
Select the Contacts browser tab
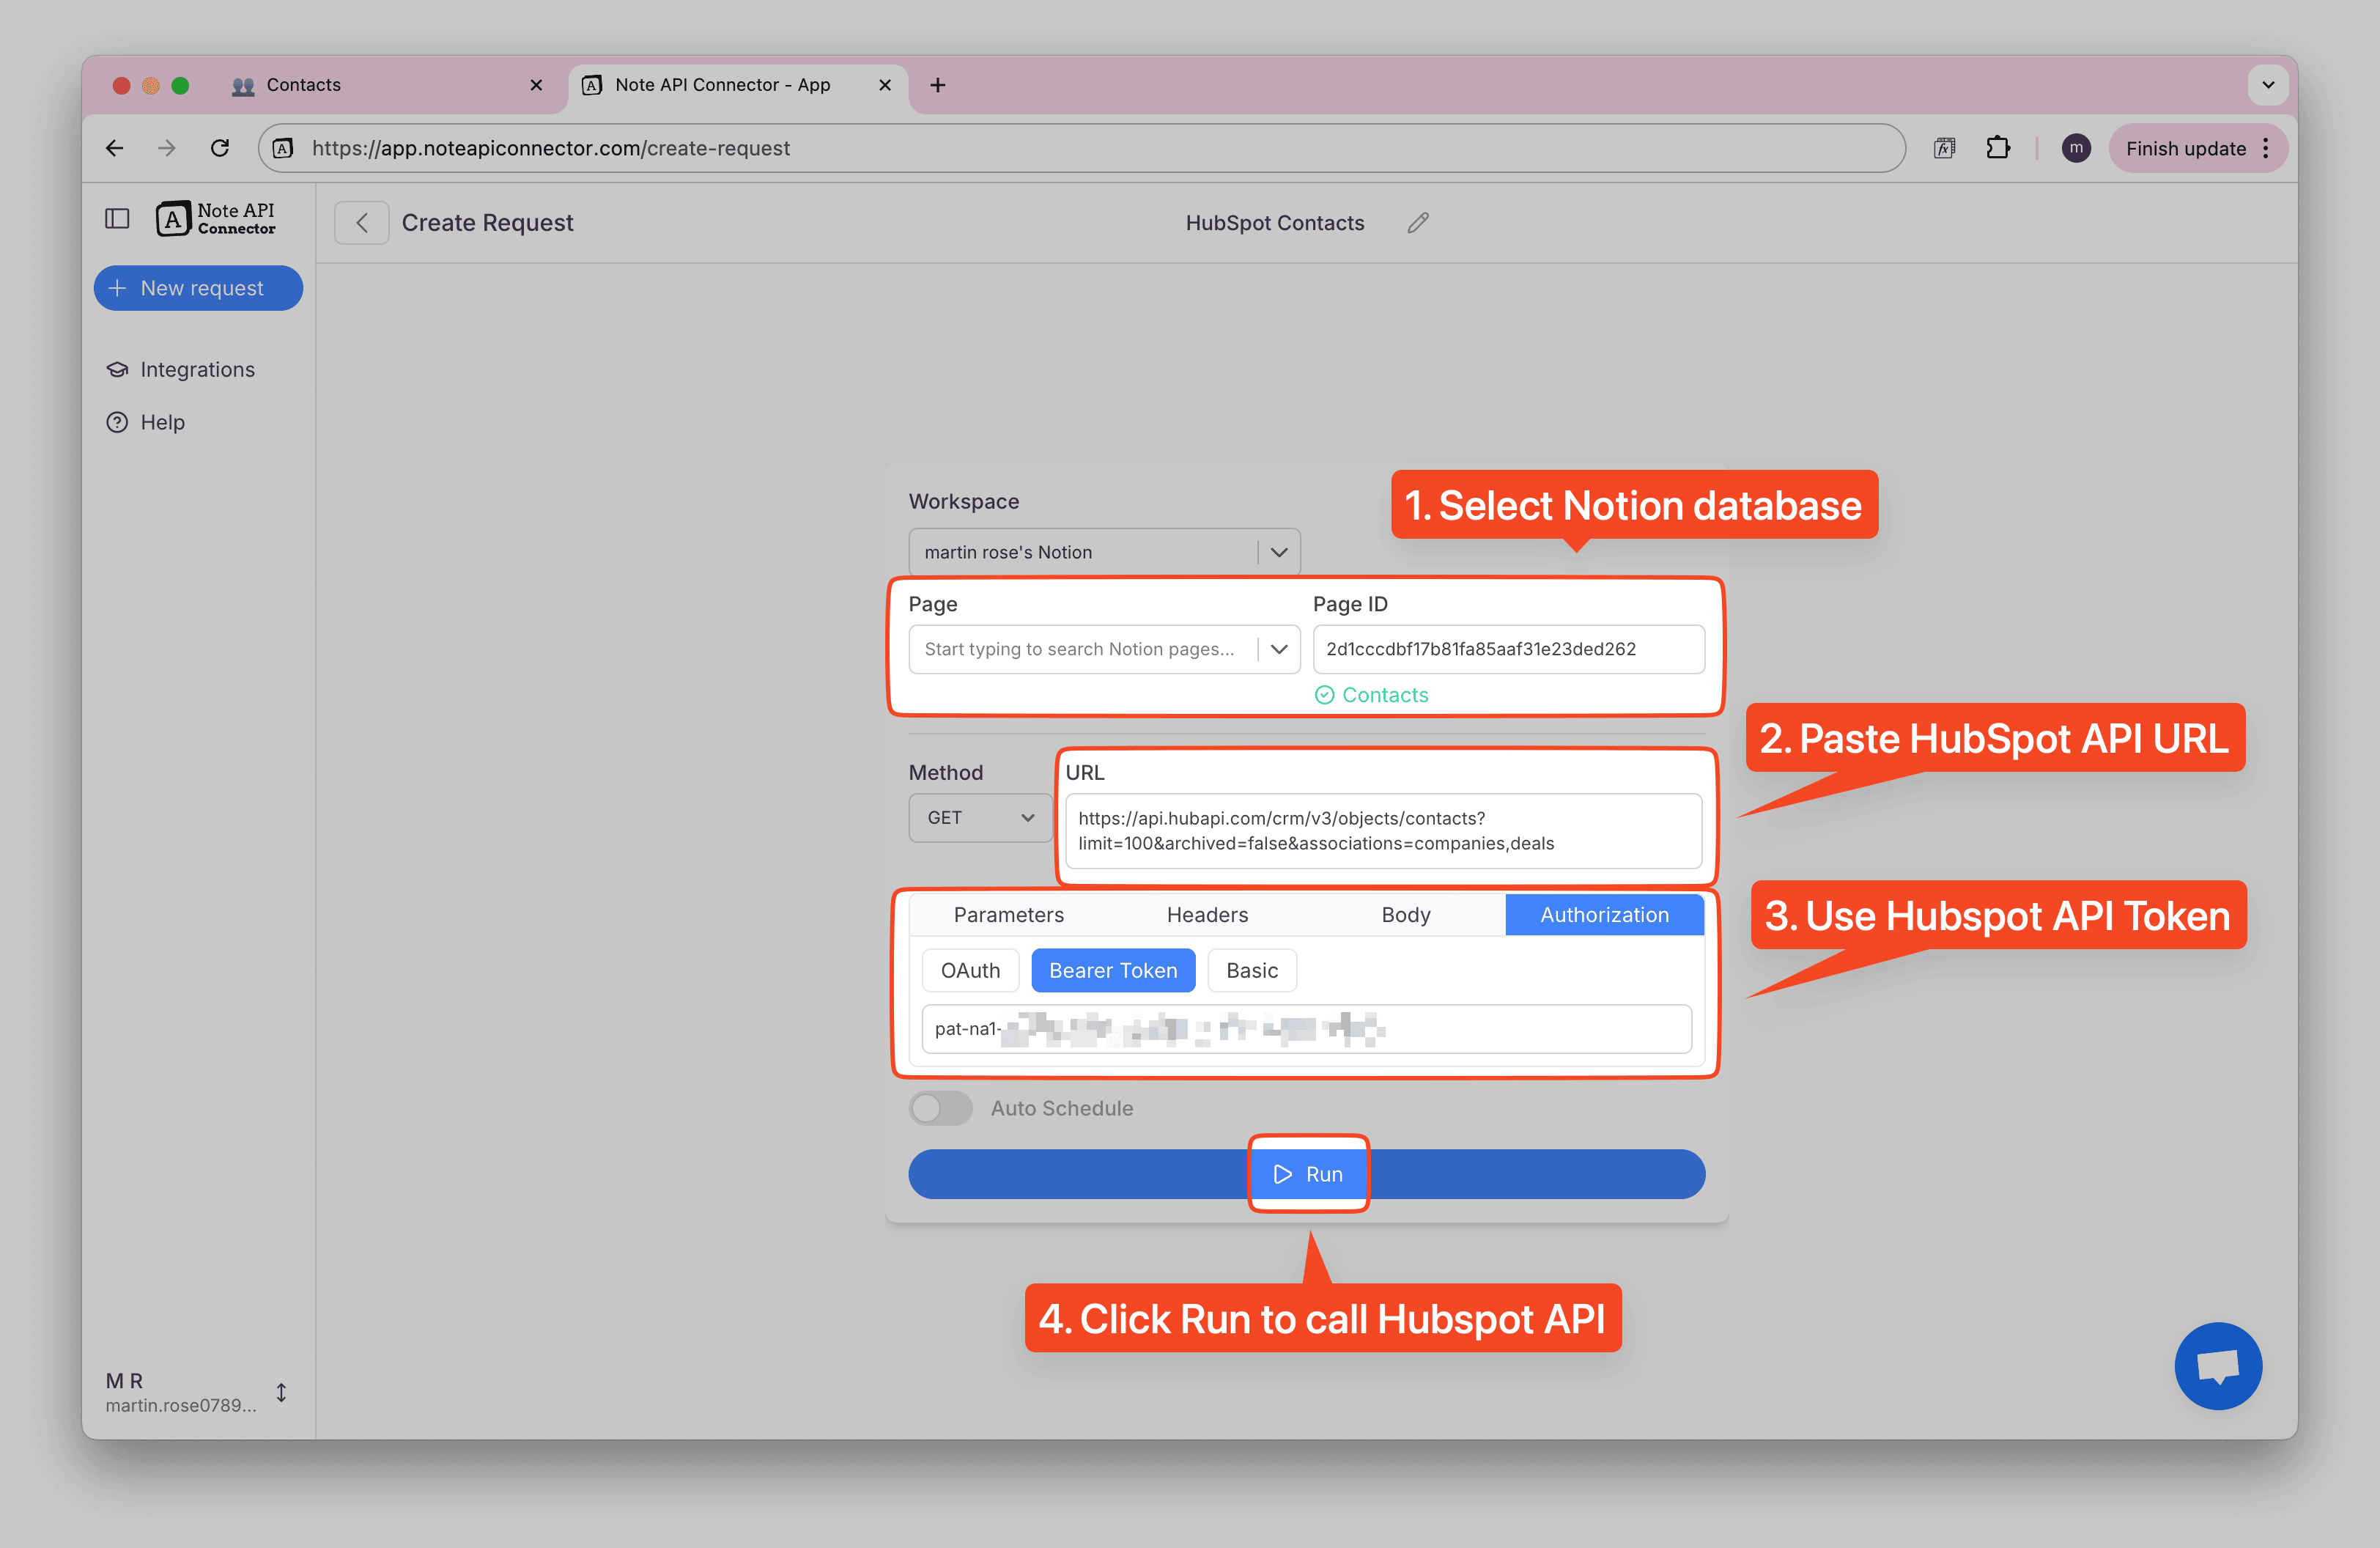303,85
